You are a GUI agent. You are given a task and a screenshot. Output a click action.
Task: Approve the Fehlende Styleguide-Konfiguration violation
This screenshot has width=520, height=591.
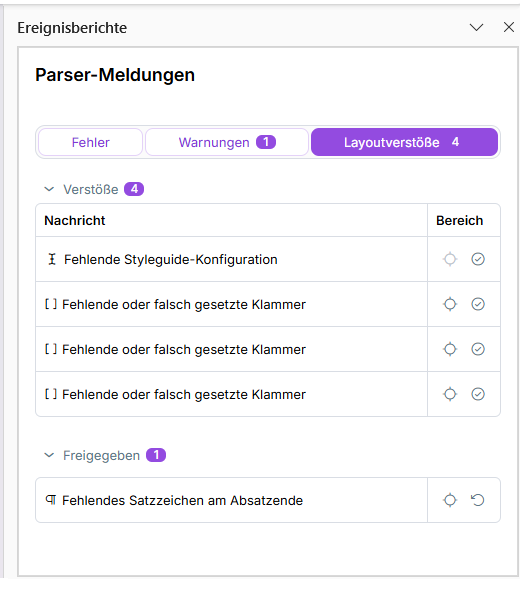point(478,259)
